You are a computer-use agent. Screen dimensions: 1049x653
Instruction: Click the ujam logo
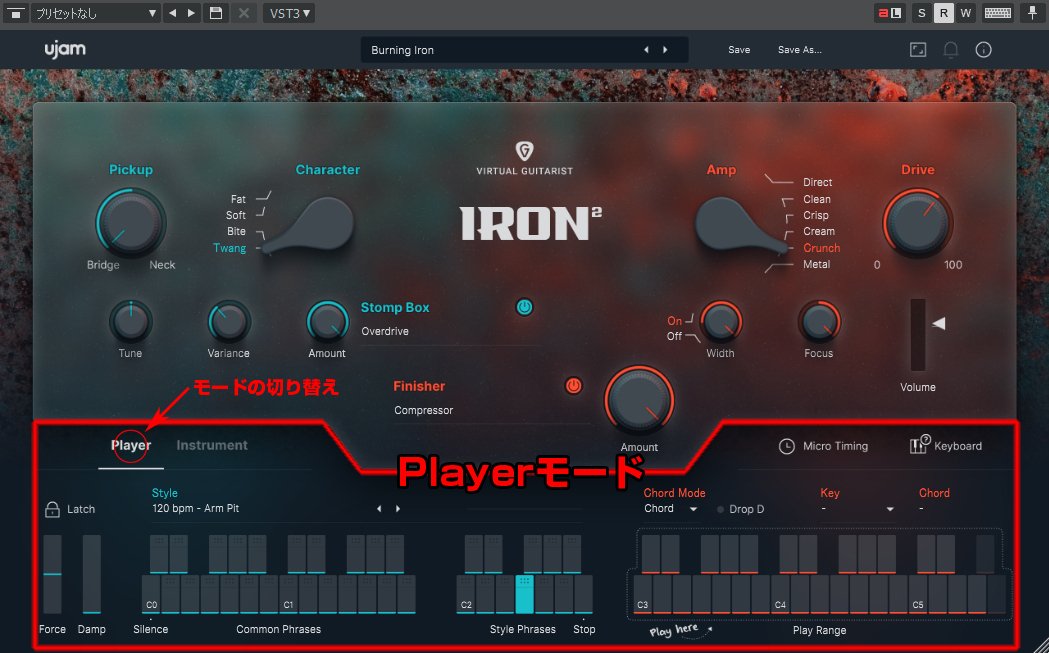coord(64,49)
